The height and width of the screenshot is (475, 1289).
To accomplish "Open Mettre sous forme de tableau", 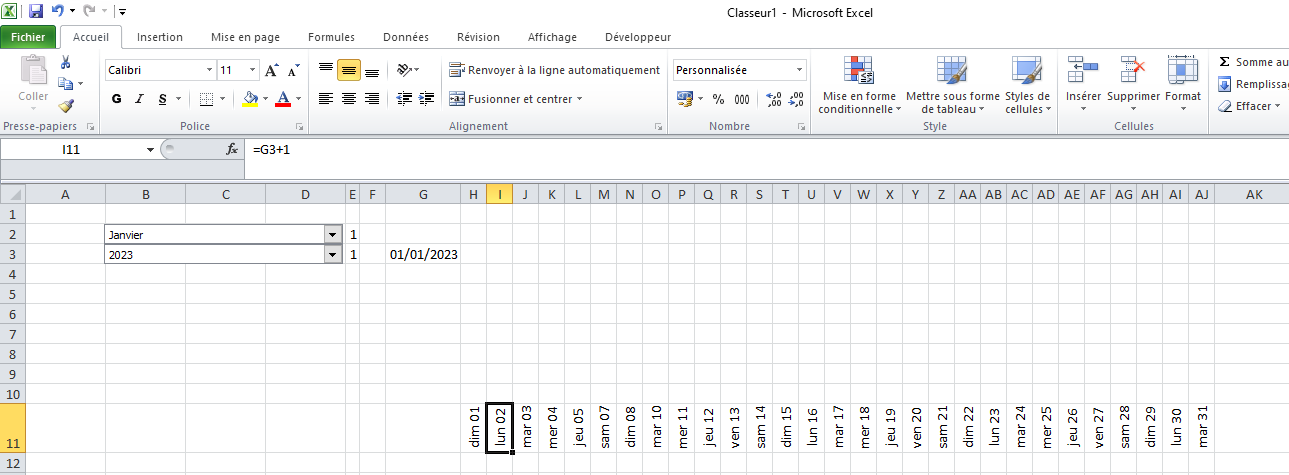I will click(952, 84).
